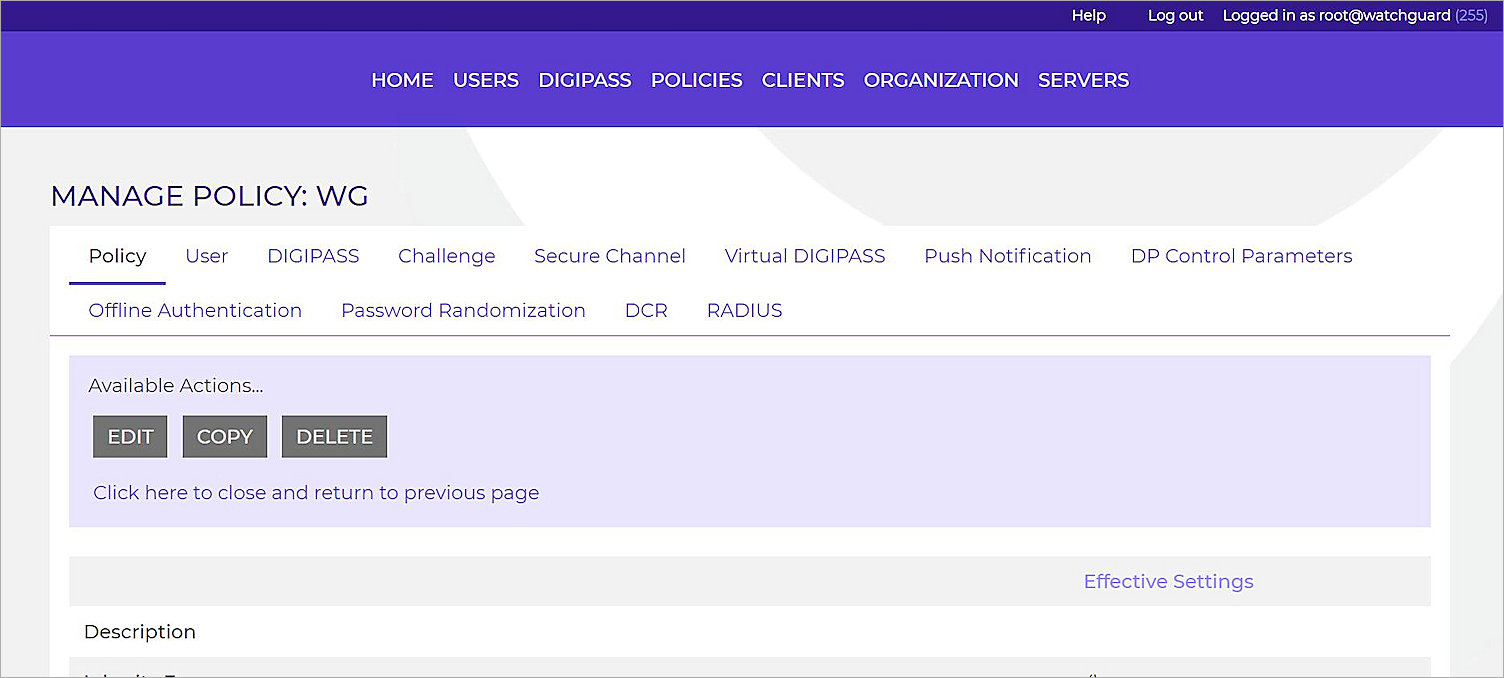
Task: Open the Virtual DIGIPASS tab
Action: (804, 256)
